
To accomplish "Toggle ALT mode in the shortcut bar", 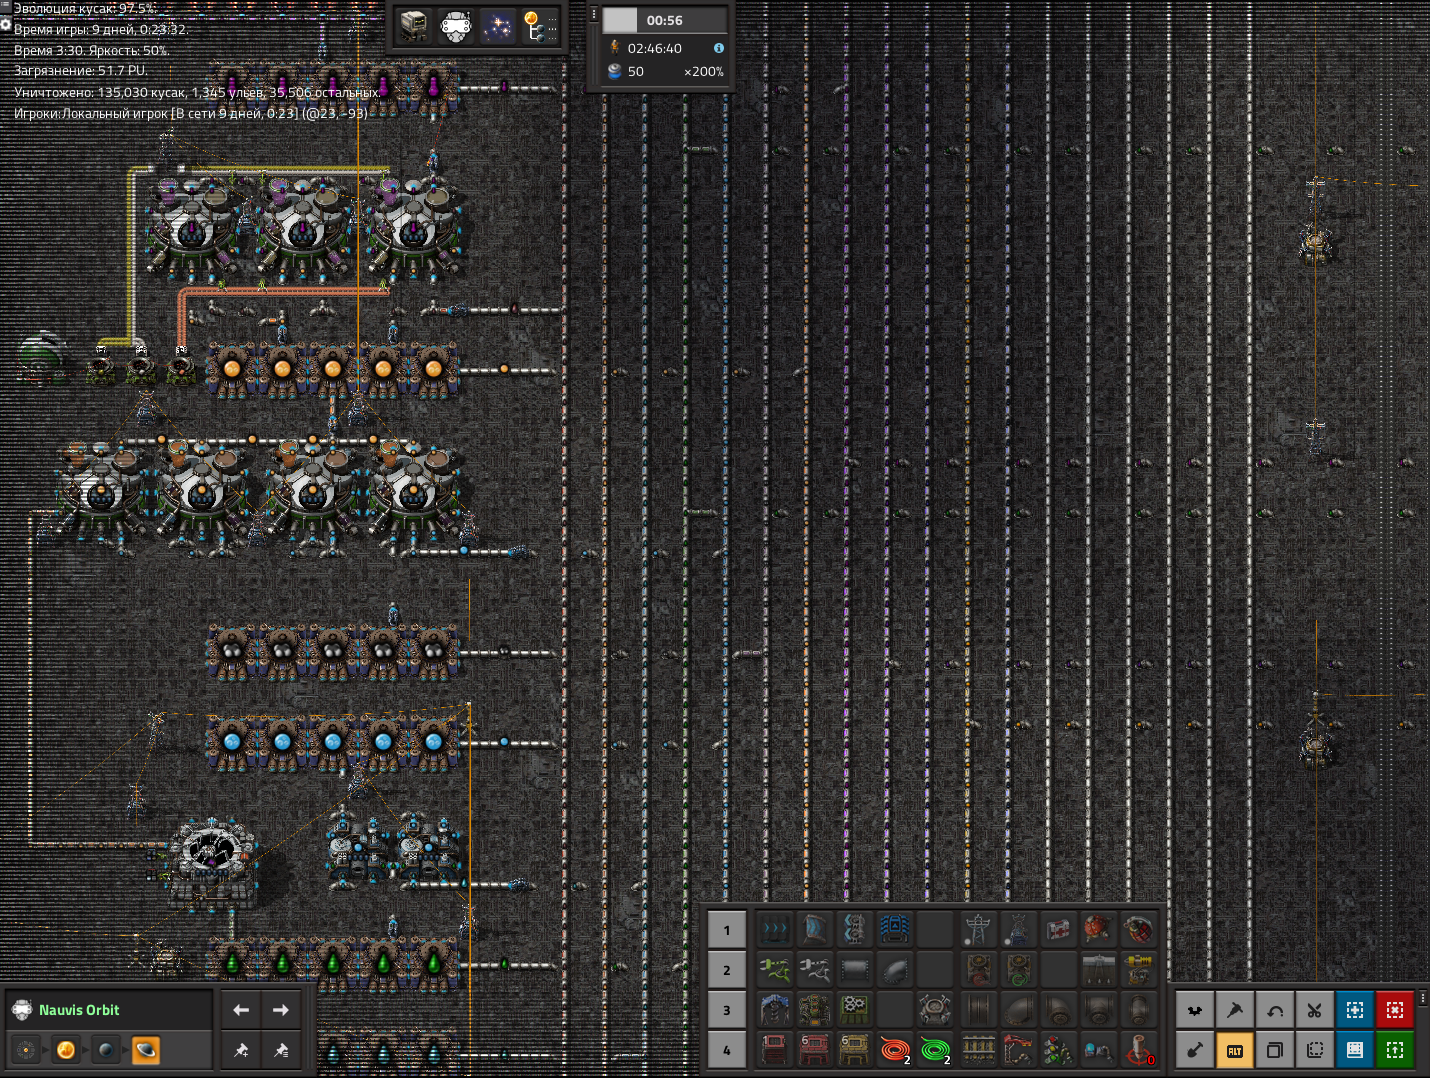I will tap(1234, 1050).
